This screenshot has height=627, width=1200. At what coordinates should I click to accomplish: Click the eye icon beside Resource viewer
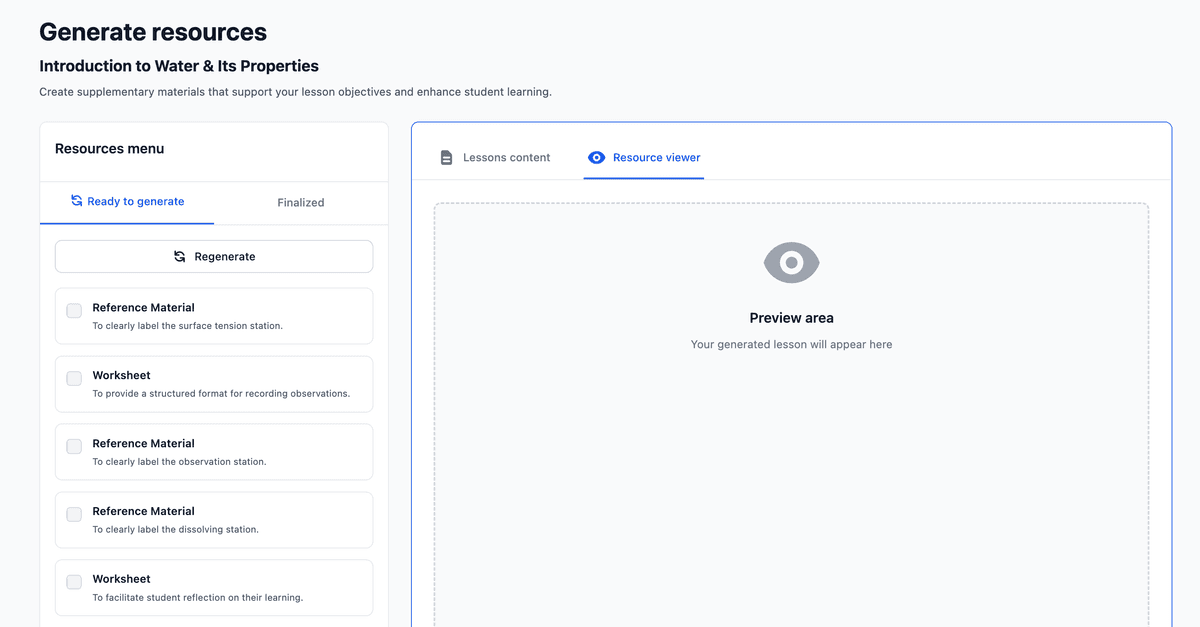tap(596, 157)
